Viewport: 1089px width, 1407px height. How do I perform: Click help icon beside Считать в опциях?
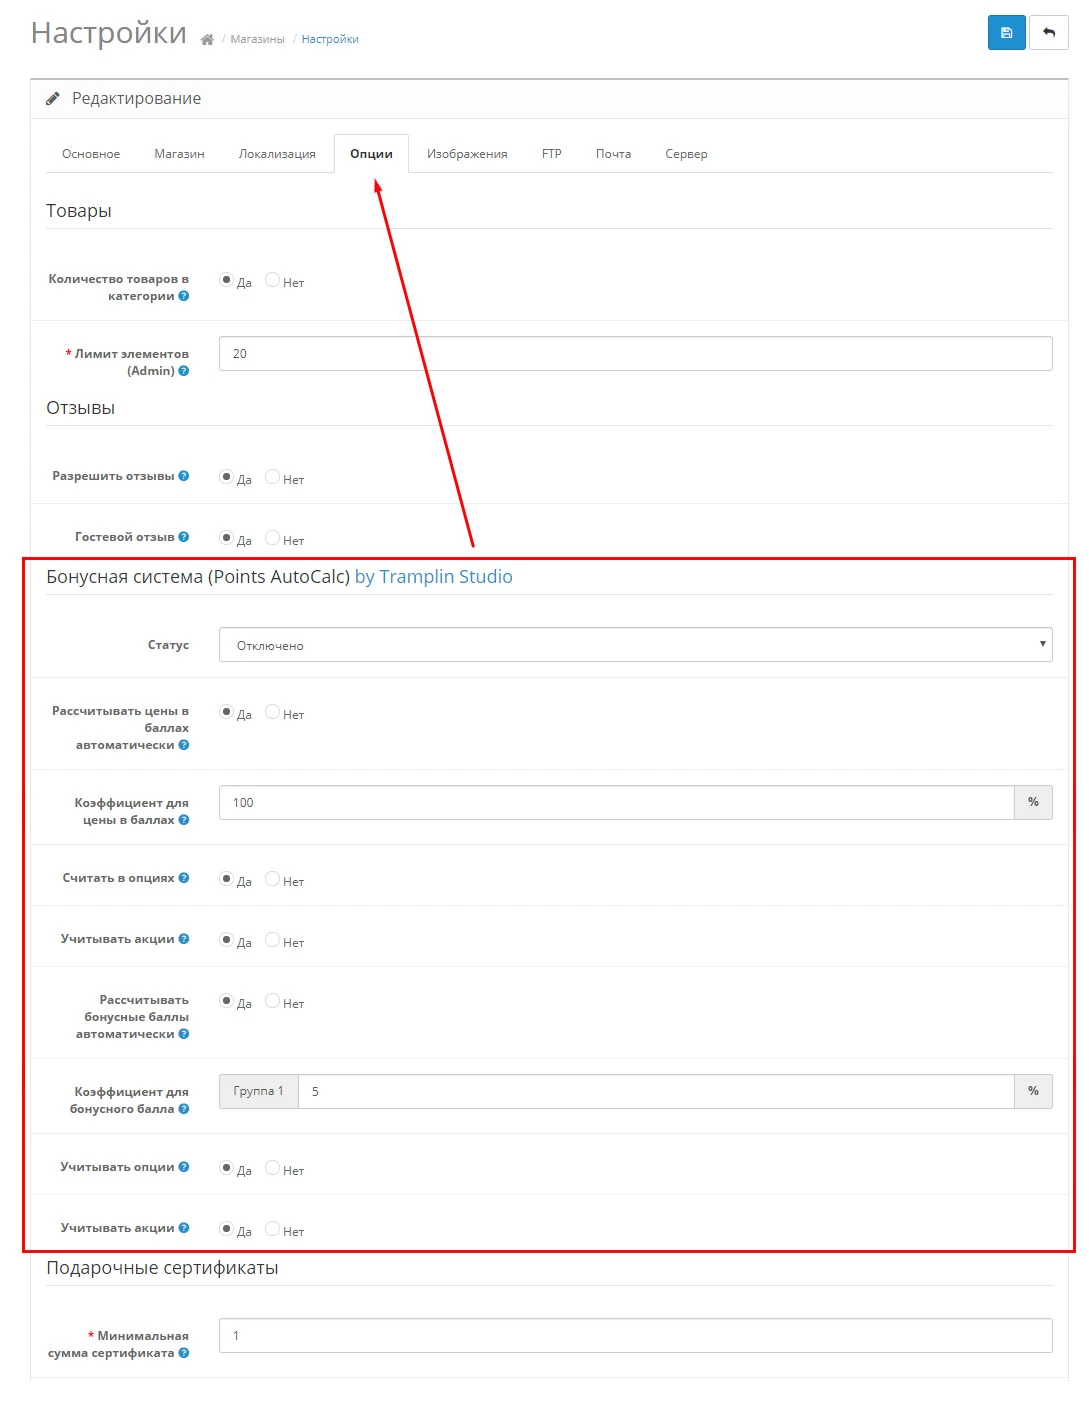183,878
